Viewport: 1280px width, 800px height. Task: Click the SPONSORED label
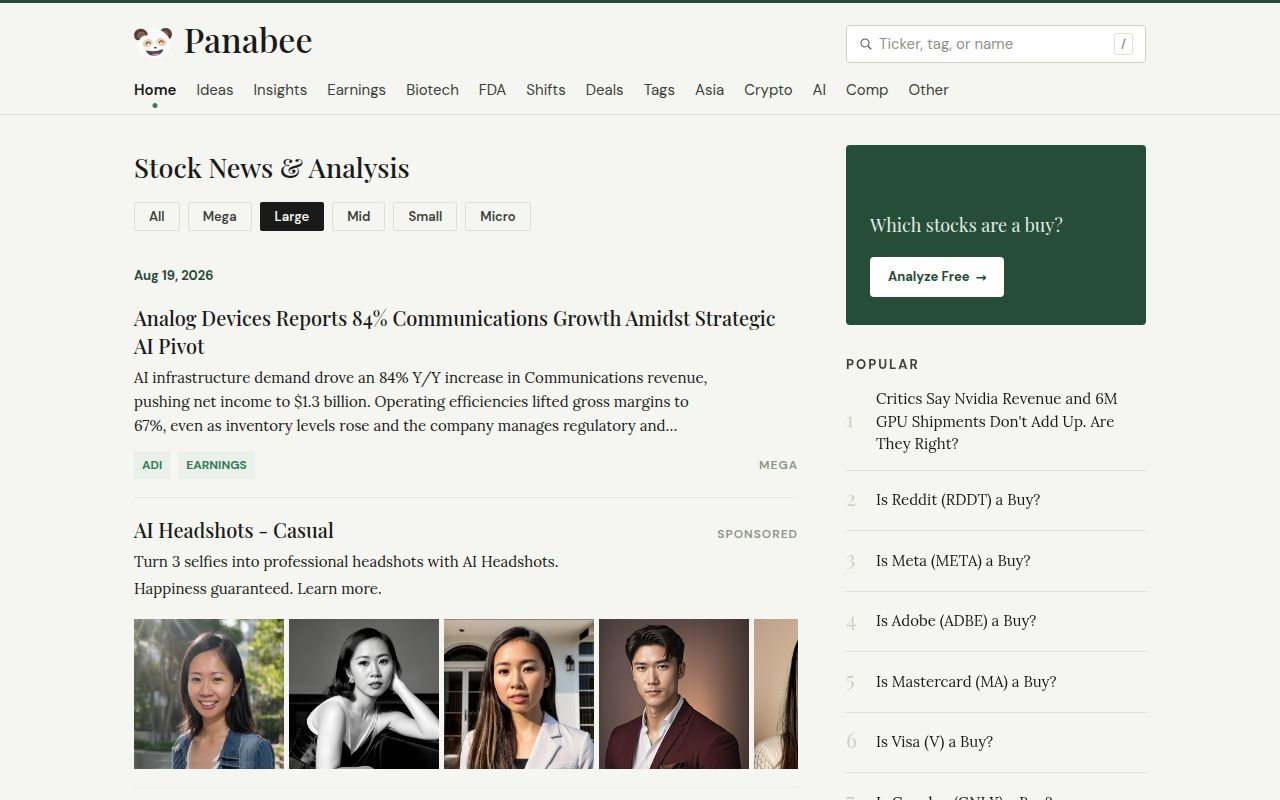(x=757, y=534)
